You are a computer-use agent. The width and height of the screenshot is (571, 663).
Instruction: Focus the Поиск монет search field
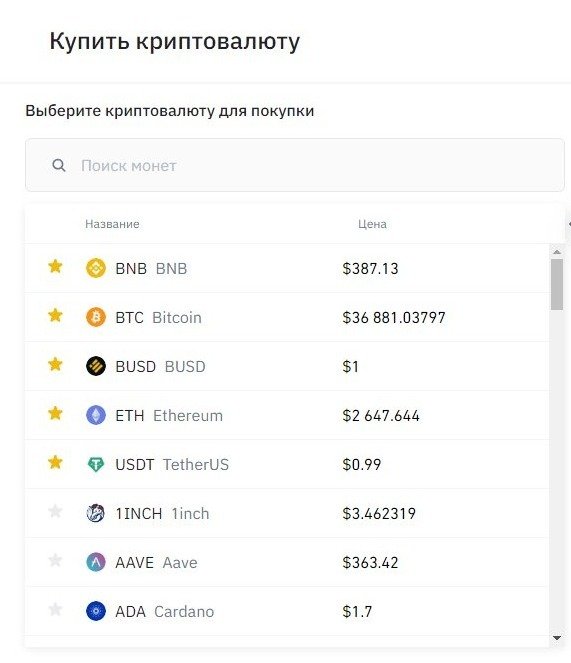[x=295, y=165]
